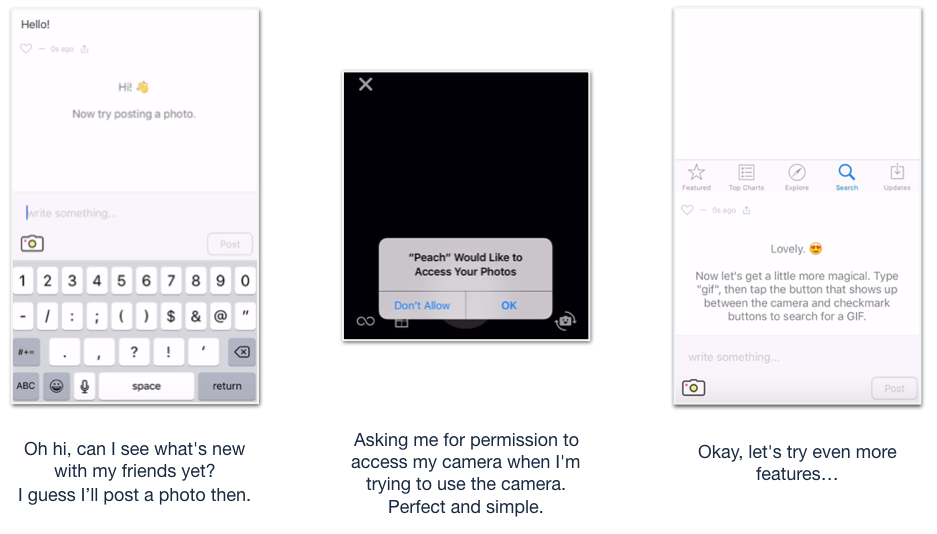Open the Featured tab
The width and height of the screenshot is (937, 534).
[696, 177]
